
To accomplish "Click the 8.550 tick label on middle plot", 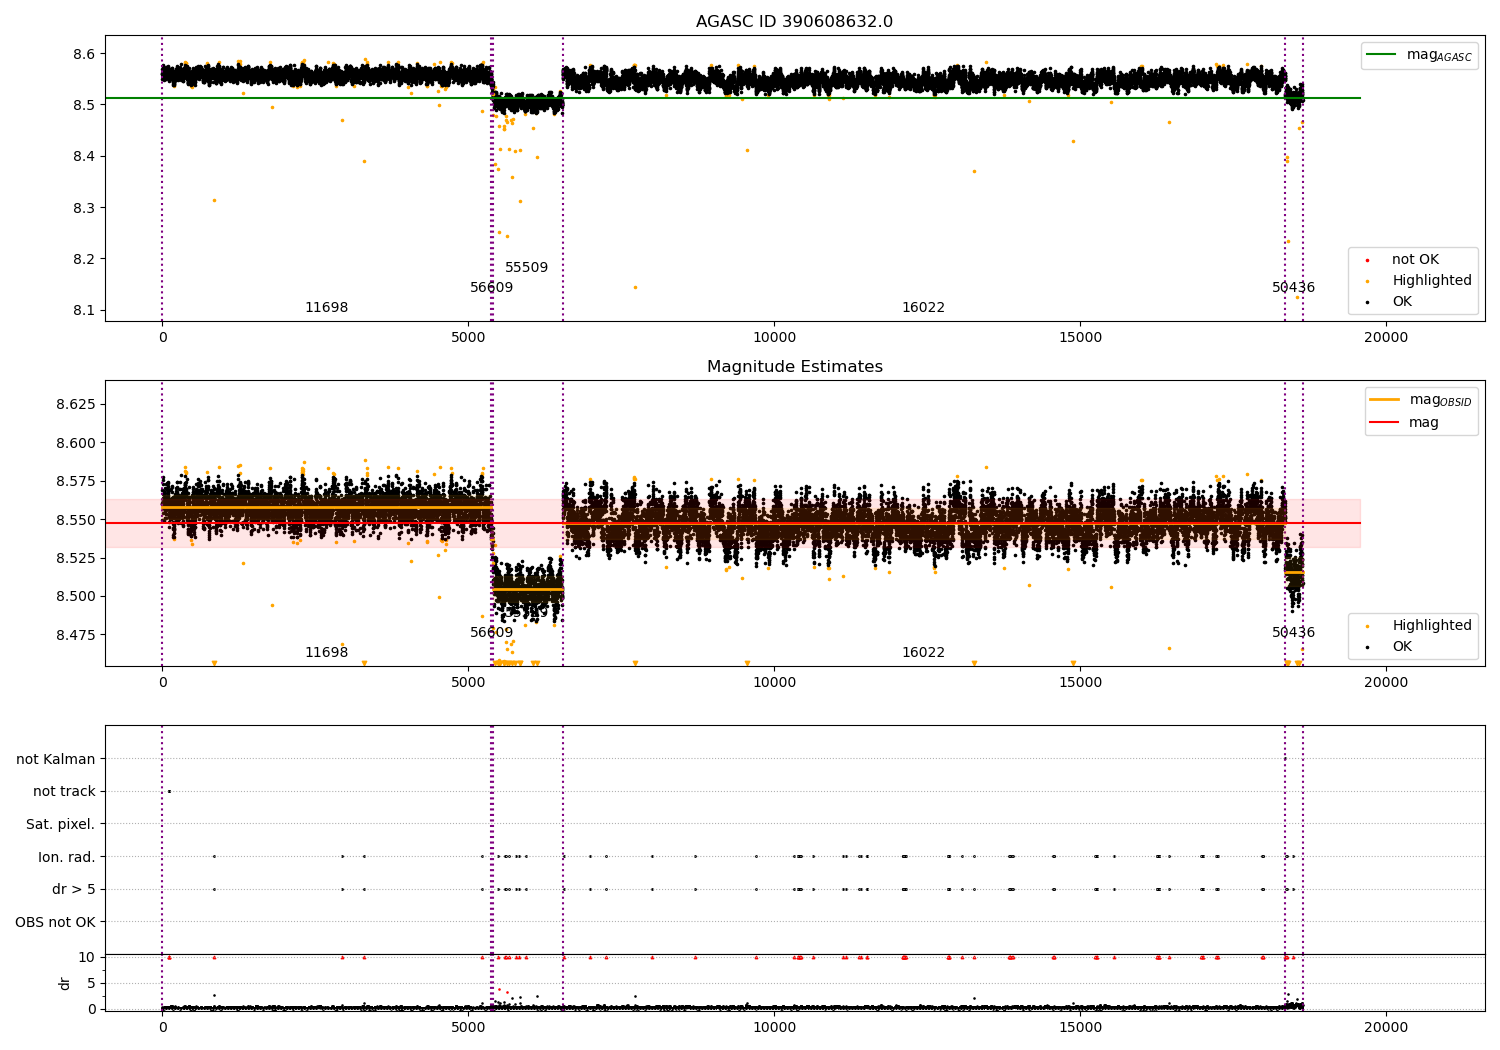I will [x=75, y=520].
